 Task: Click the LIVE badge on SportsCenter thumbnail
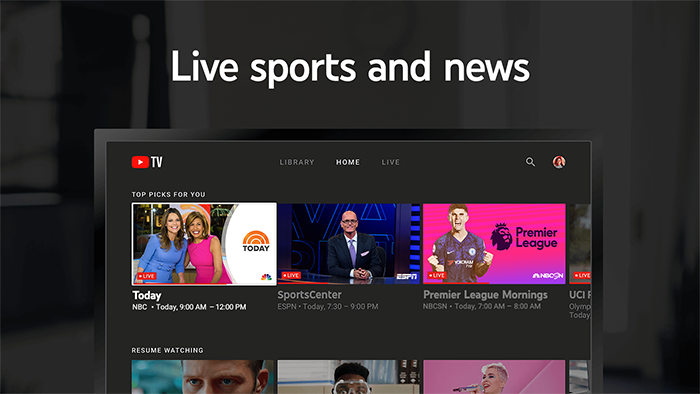[291, 275]
